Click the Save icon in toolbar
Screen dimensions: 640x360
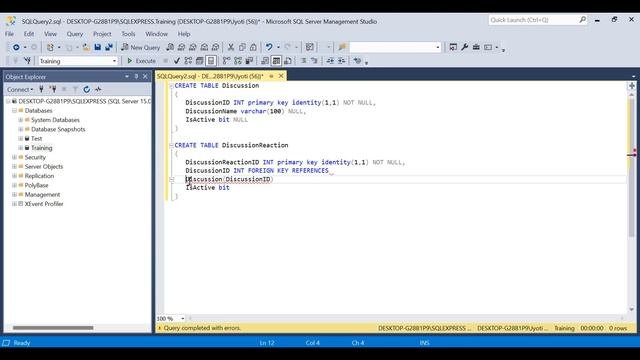point(98,47)
